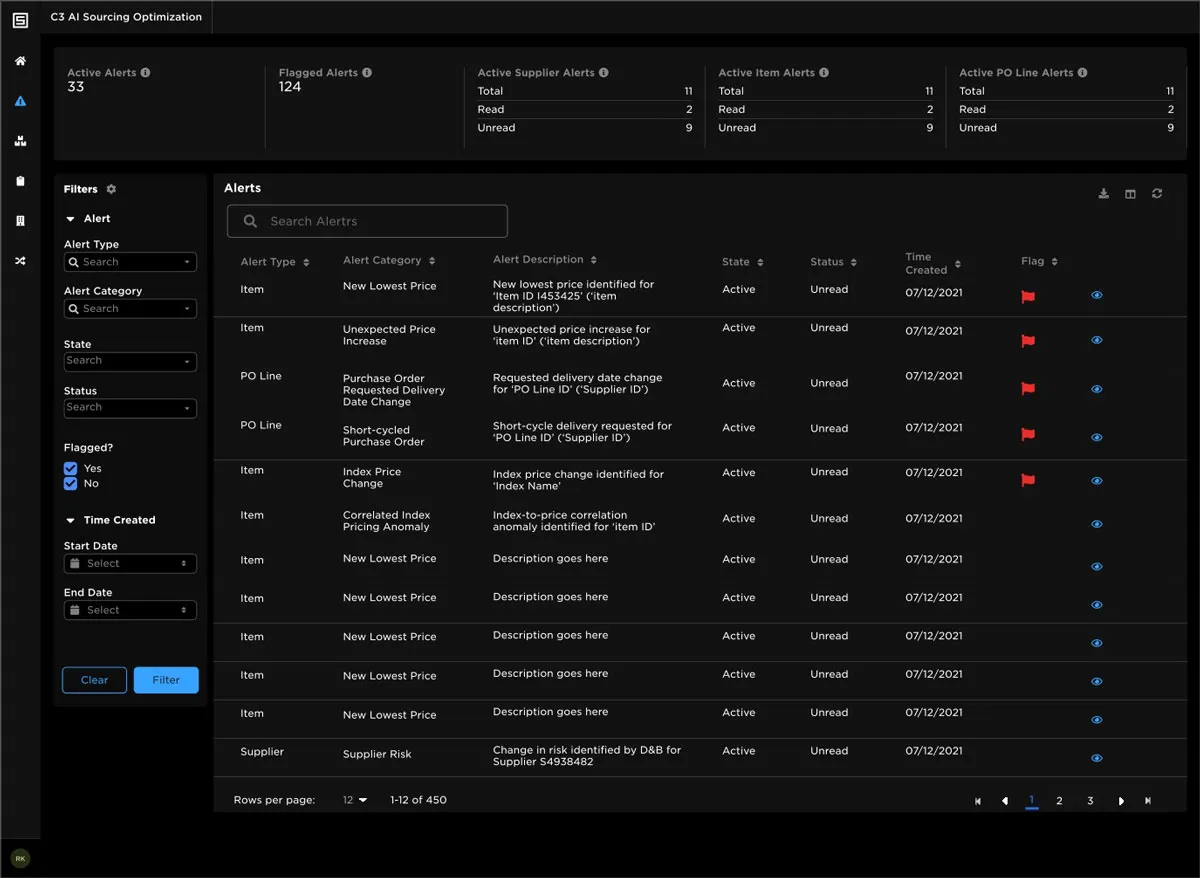
Task: Collapse the Alert filter section
Action: pos(71,219)
